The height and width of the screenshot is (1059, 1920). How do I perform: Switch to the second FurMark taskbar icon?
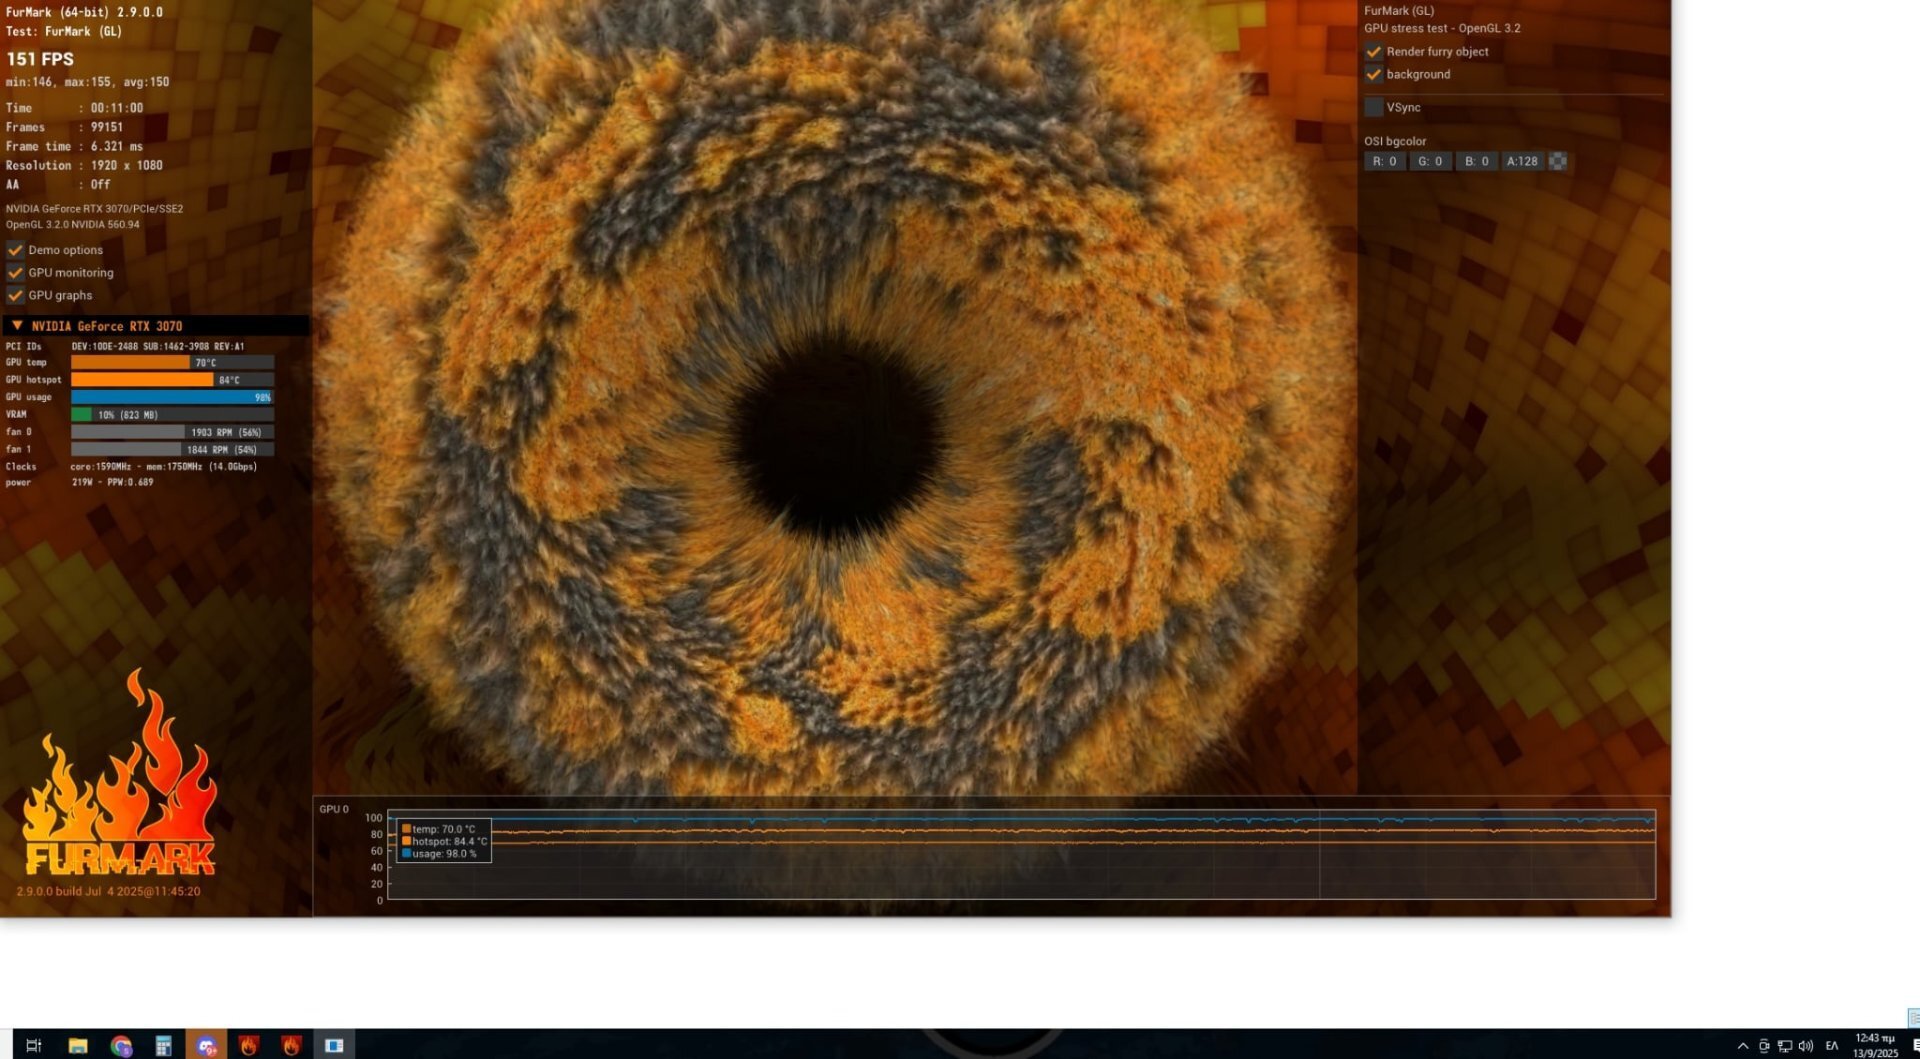coord(291,1045)
